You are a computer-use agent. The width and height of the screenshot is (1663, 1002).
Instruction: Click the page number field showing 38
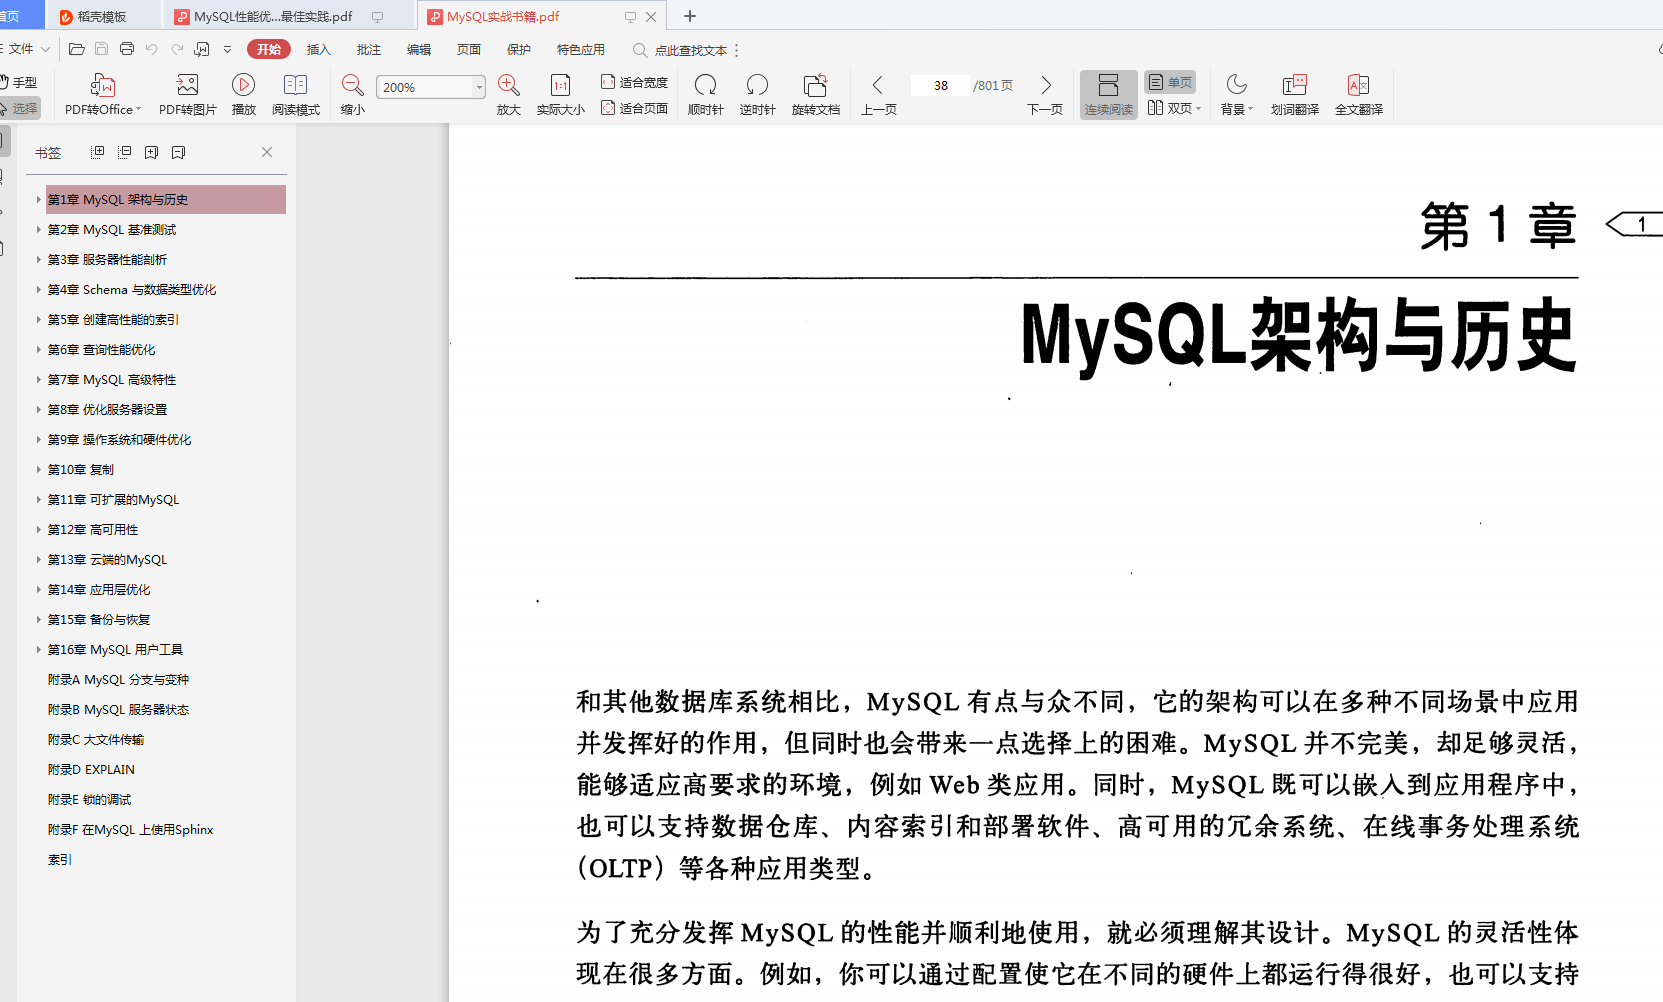(940, 85)
